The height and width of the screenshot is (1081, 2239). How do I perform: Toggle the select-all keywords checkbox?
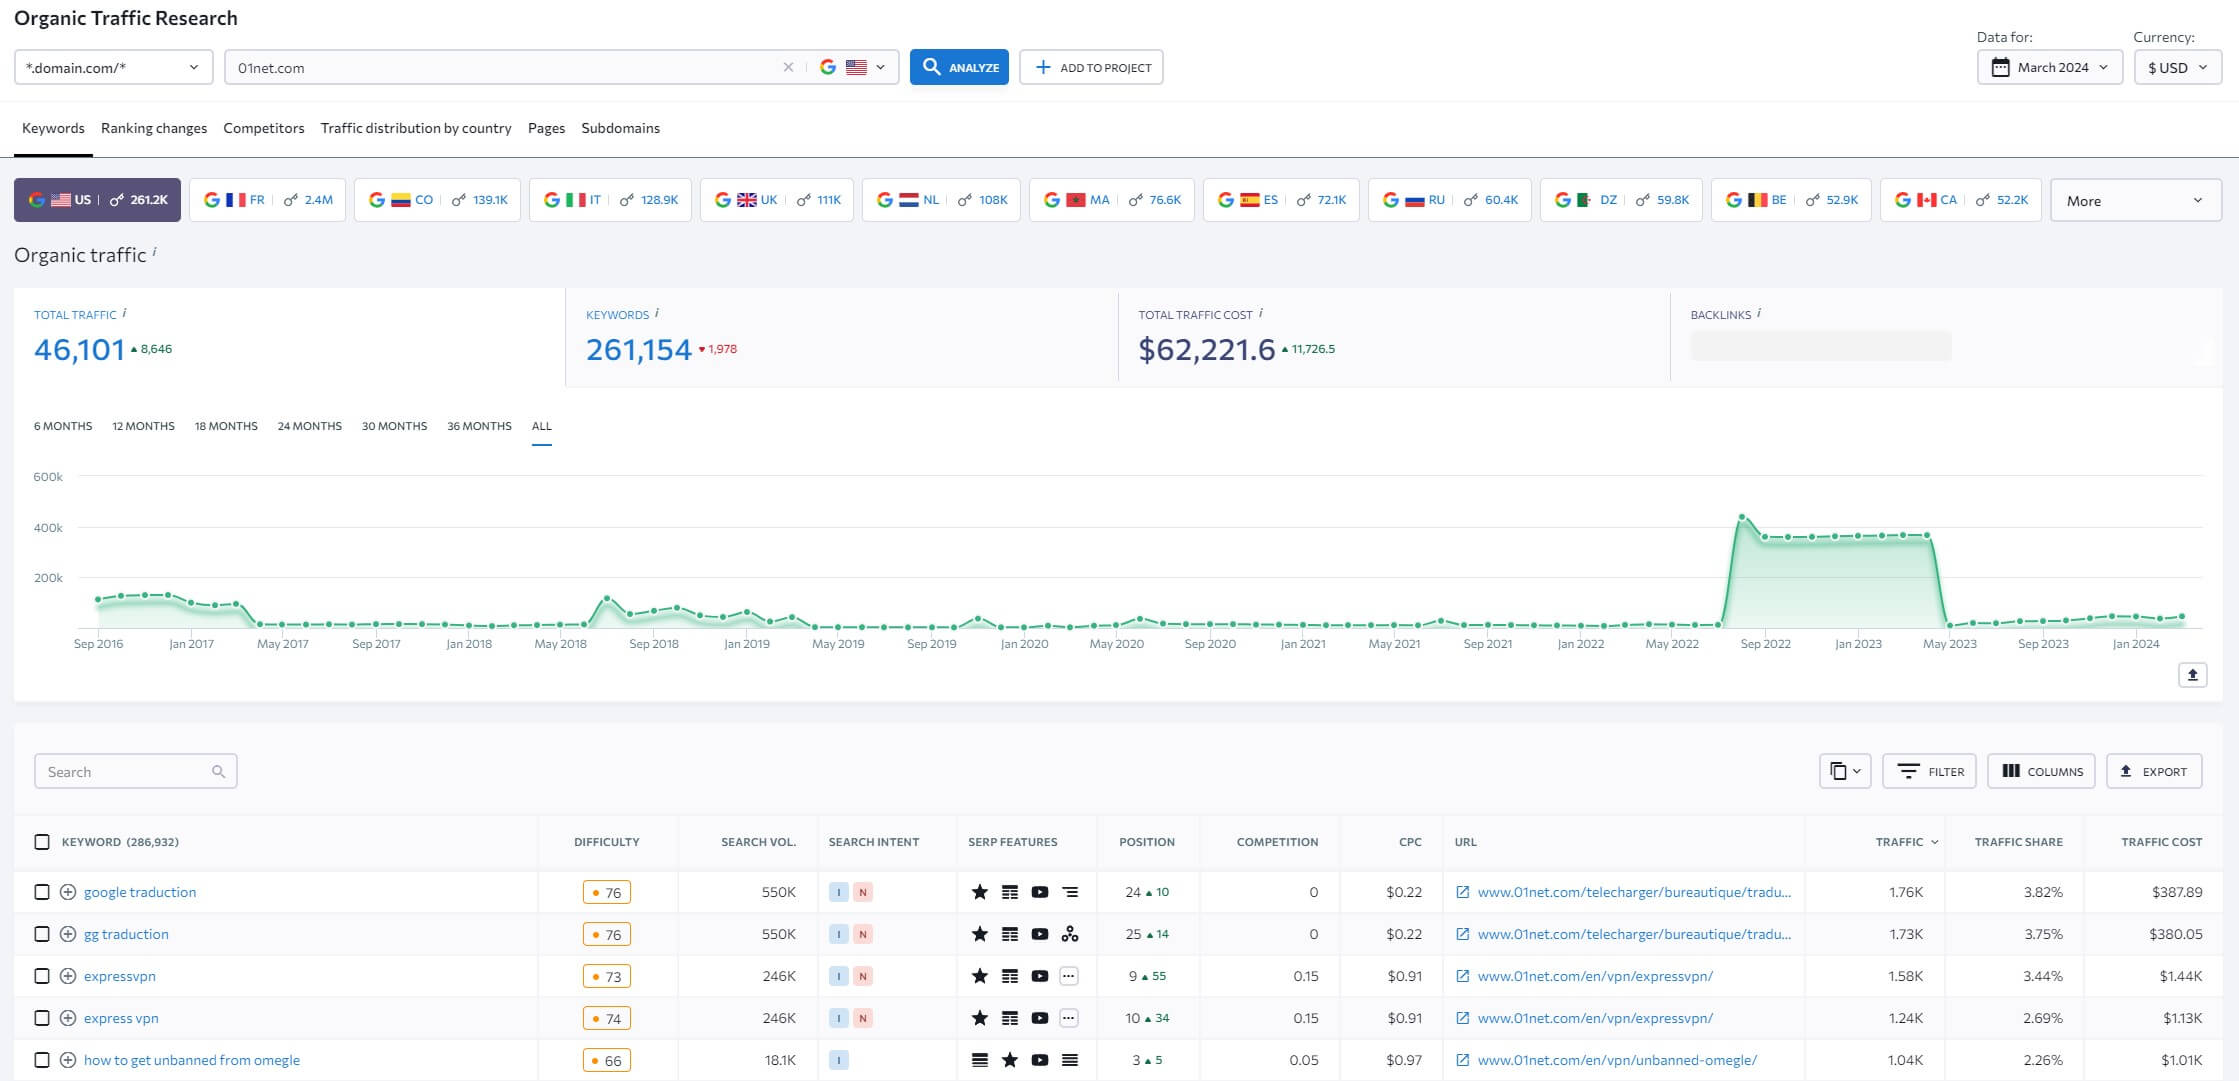tap(42, 842)
